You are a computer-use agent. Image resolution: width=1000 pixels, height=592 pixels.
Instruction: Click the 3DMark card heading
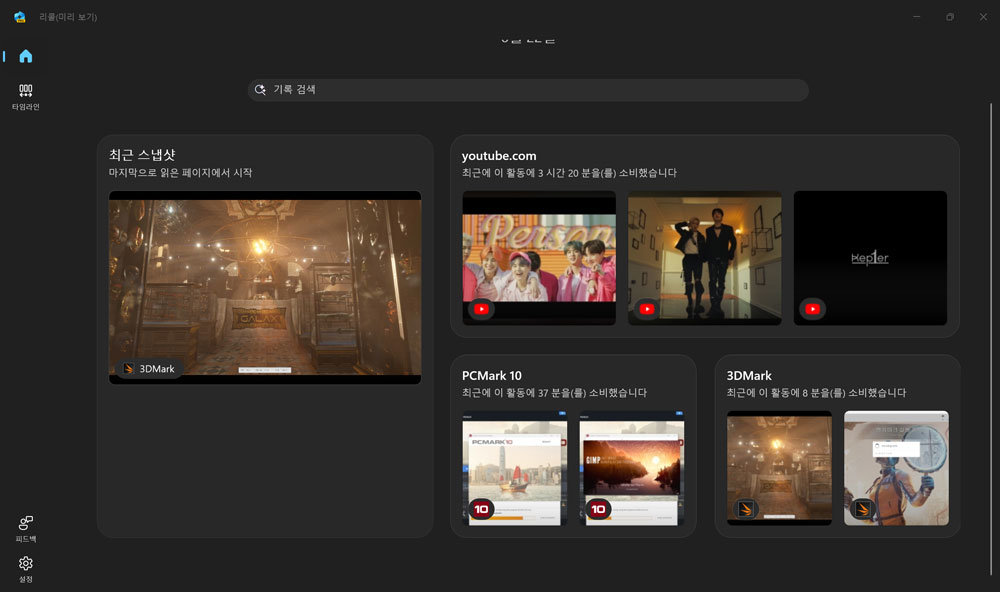tap(749, 376)
